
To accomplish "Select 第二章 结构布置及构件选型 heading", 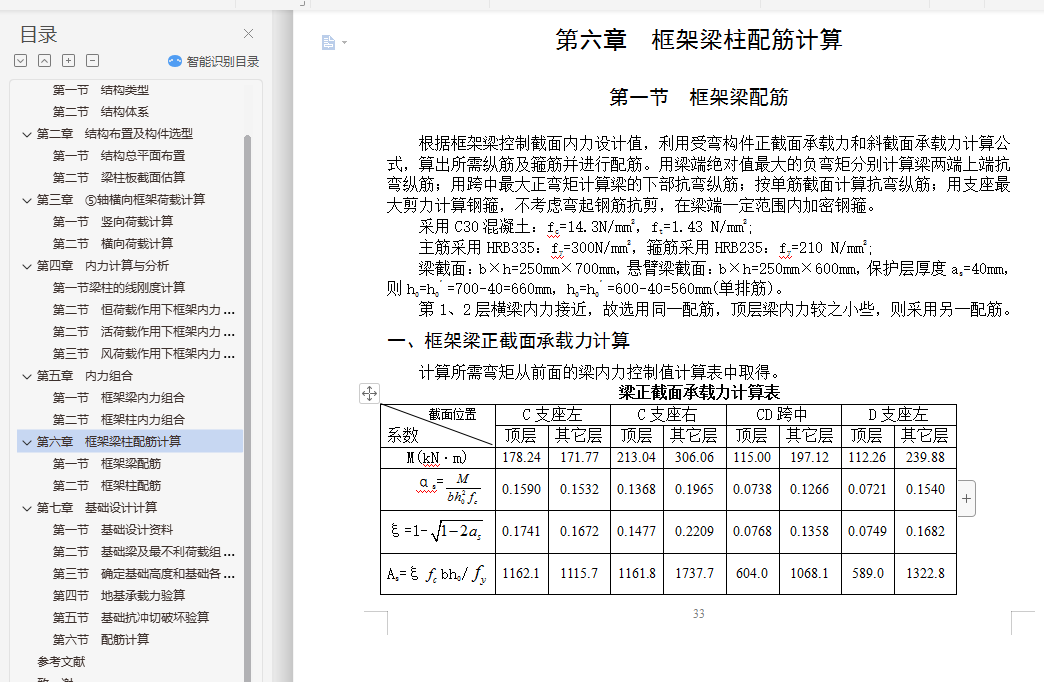I will [x=115, y=134].
